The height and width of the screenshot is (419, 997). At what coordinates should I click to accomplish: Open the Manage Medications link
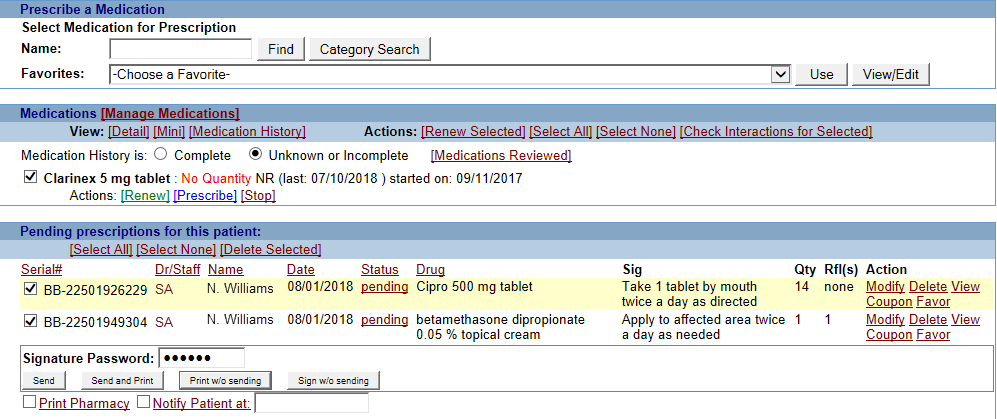click(x=170, y=114)
